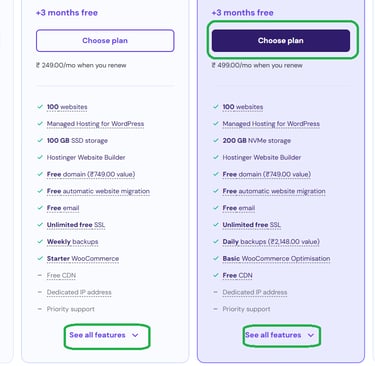Viewport: 375px width, 366px height.
Task: Click the checkmark beside right Free CDN
Action: pos(216,275)
